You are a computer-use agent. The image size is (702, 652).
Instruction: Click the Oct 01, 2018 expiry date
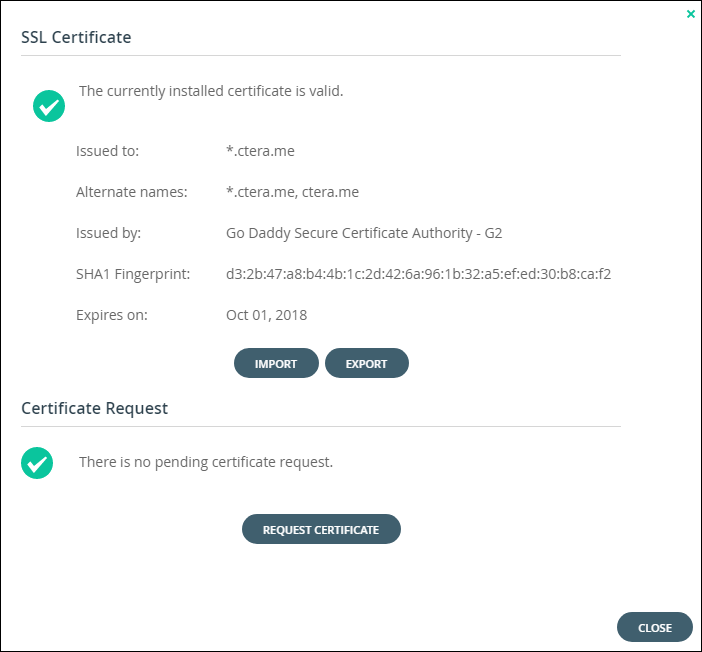tap(266, 315)
